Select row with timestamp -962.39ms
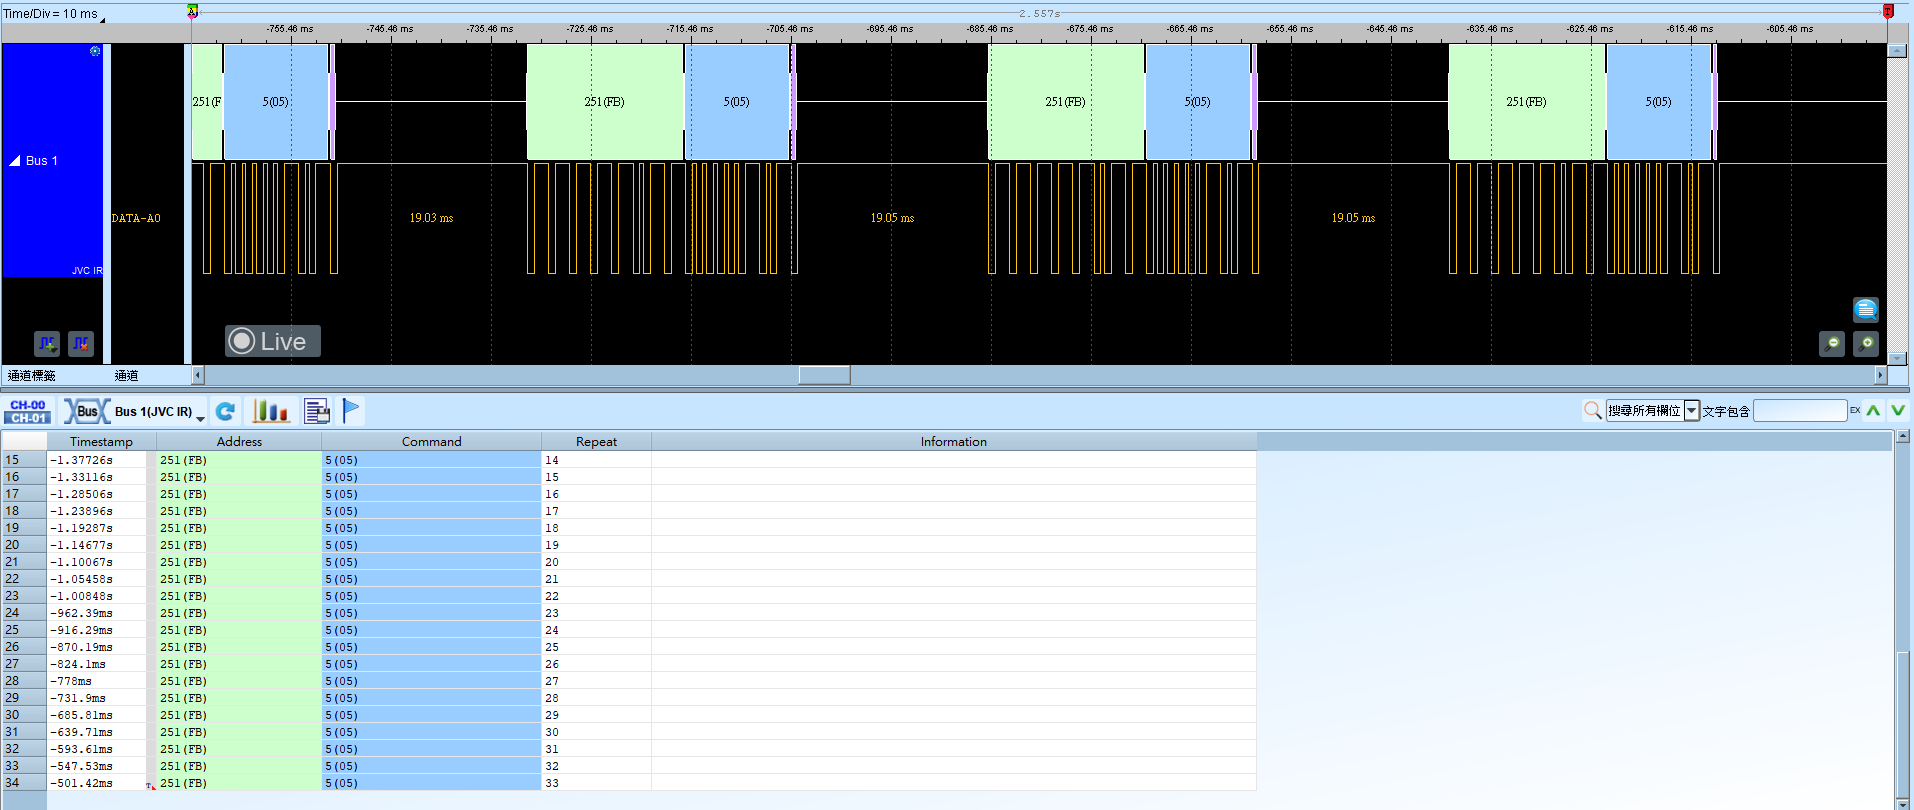This screenshot has width=1914, height=810. (x=629, y=613)
